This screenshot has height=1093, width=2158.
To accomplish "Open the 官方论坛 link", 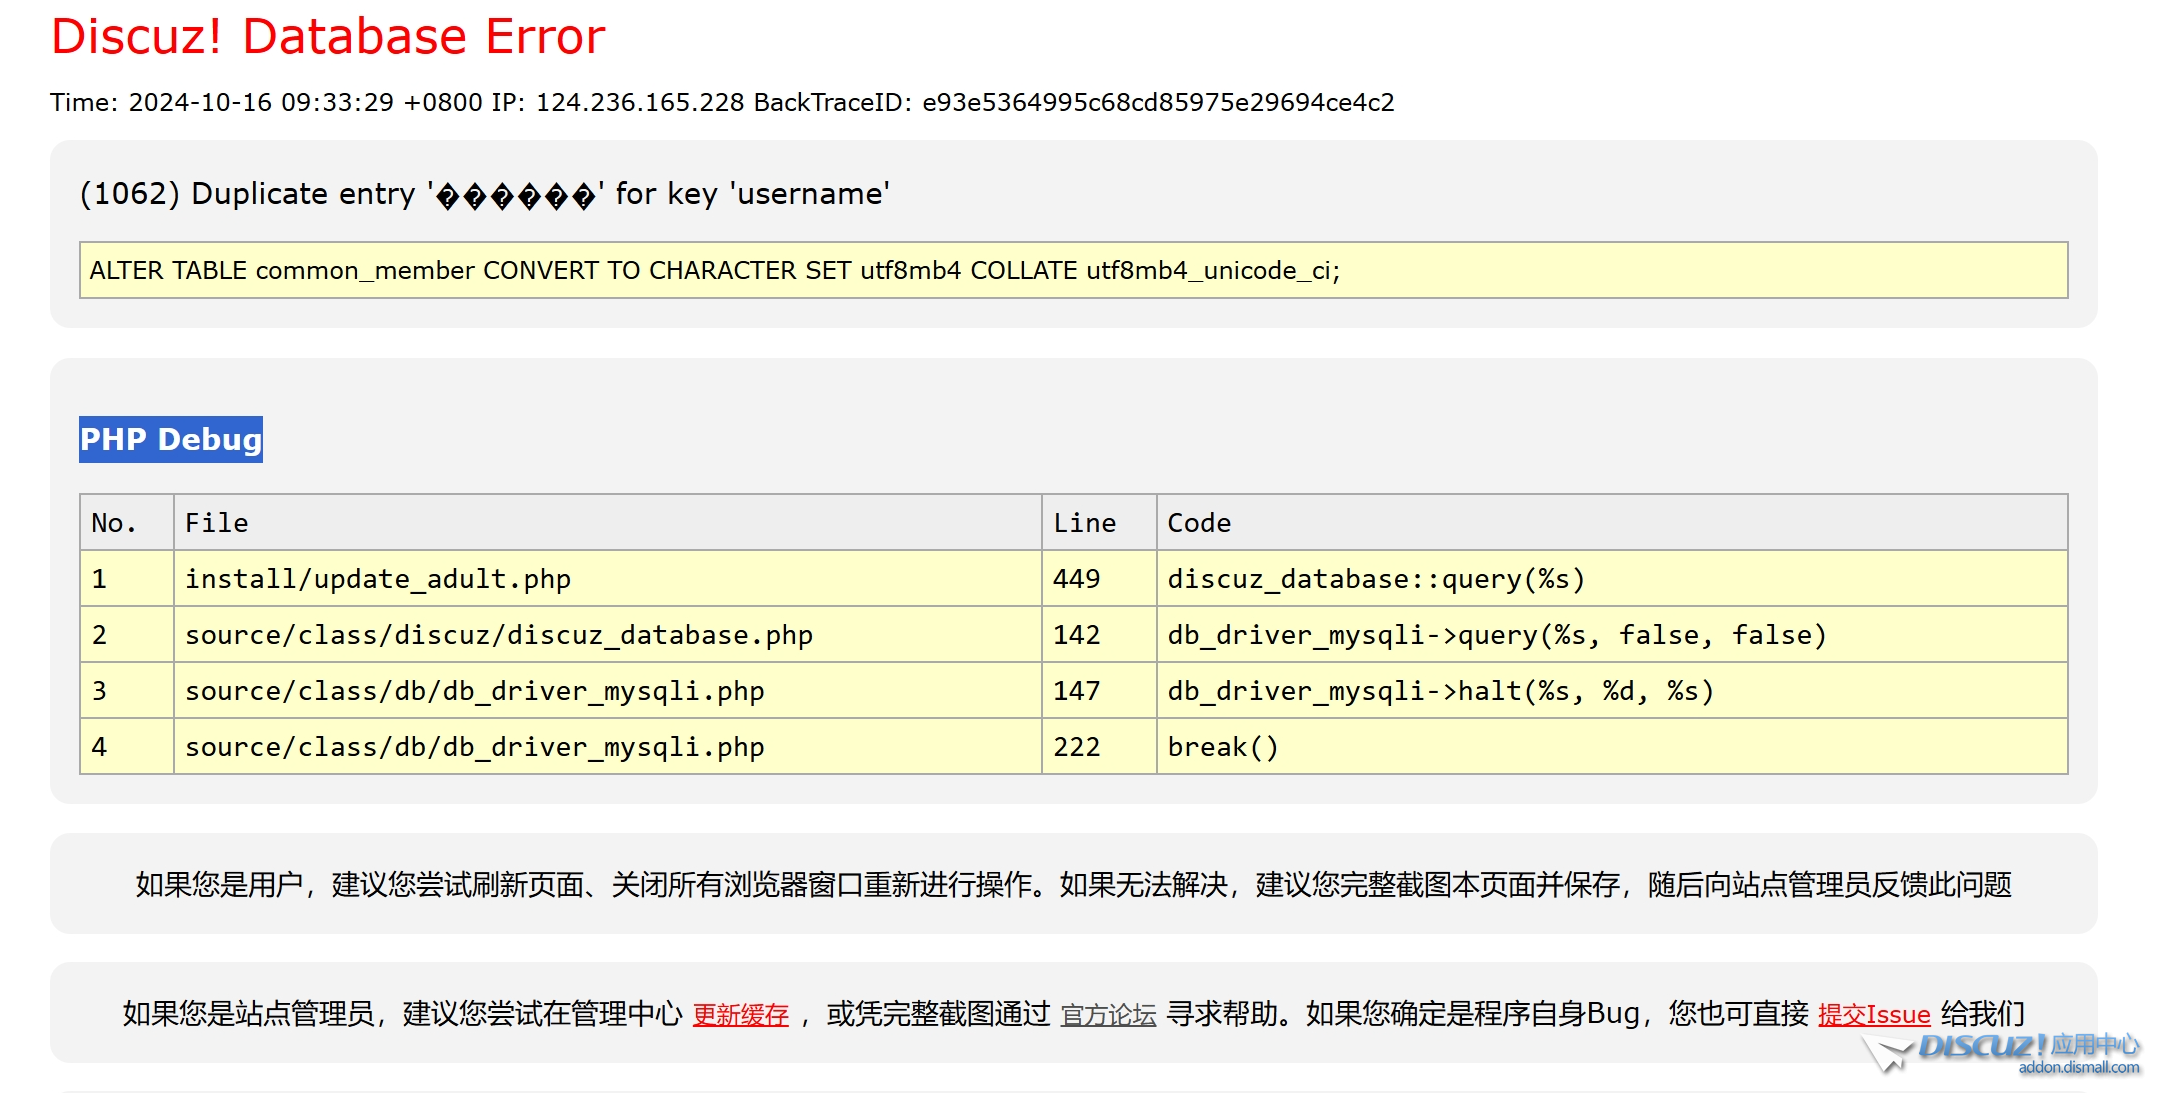I will pos(1107,1015).
